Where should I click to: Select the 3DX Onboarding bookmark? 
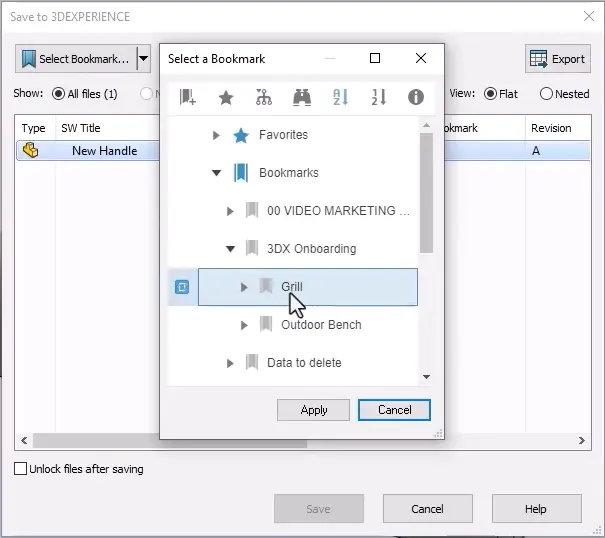point(311,249)
